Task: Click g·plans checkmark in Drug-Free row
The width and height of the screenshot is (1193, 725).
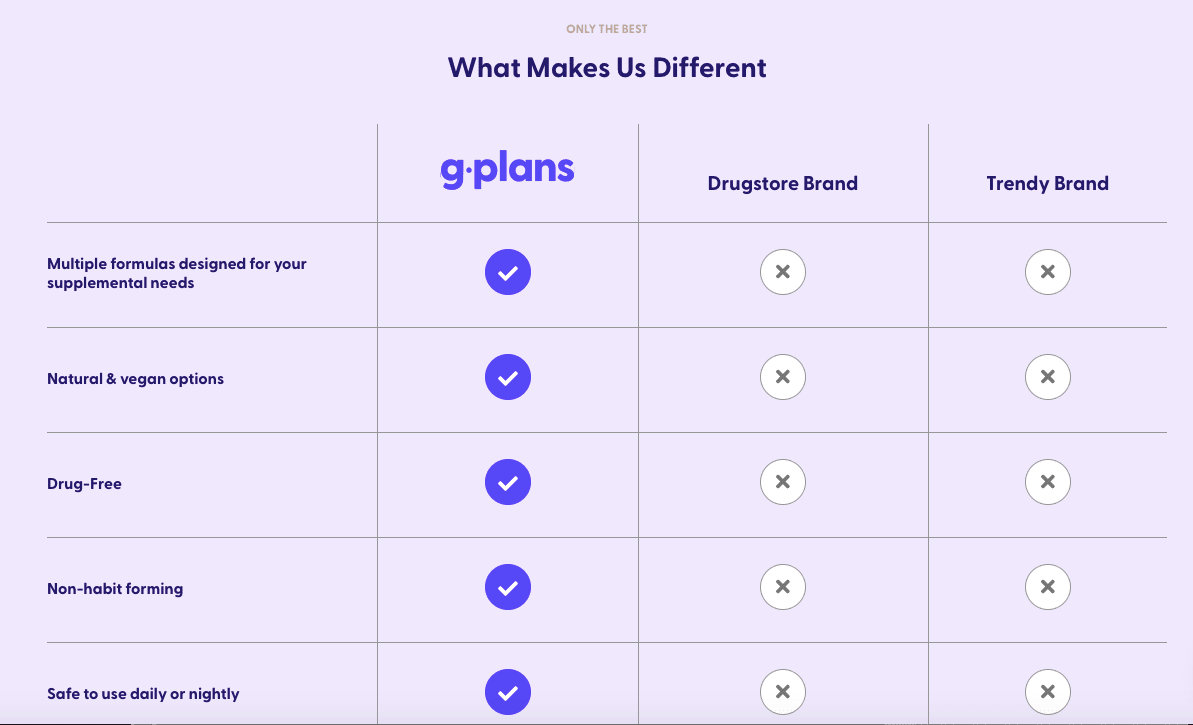Action: pyautogui.click(x=507, y=482)
